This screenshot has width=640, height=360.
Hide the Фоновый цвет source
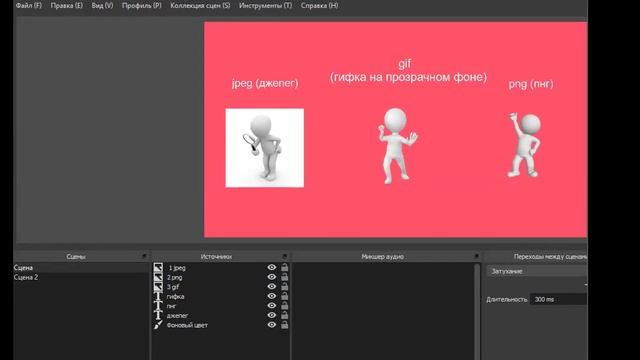(x=271, y=325)
